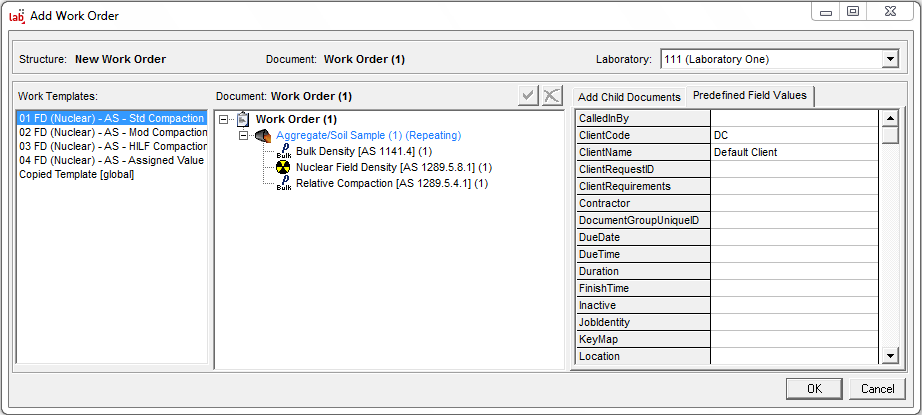922x415 pixels.
Task: Switch to Add Child Documents tab
Action: click(x=629, y=97)
